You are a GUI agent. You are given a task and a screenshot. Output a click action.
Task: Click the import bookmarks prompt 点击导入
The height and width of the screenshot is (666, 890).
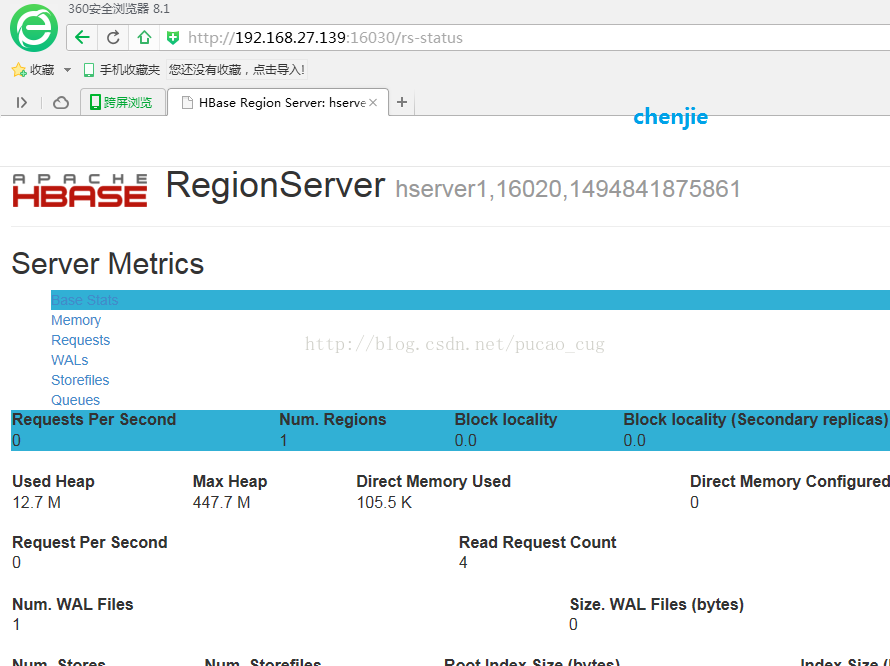click(x=237, y=70)
